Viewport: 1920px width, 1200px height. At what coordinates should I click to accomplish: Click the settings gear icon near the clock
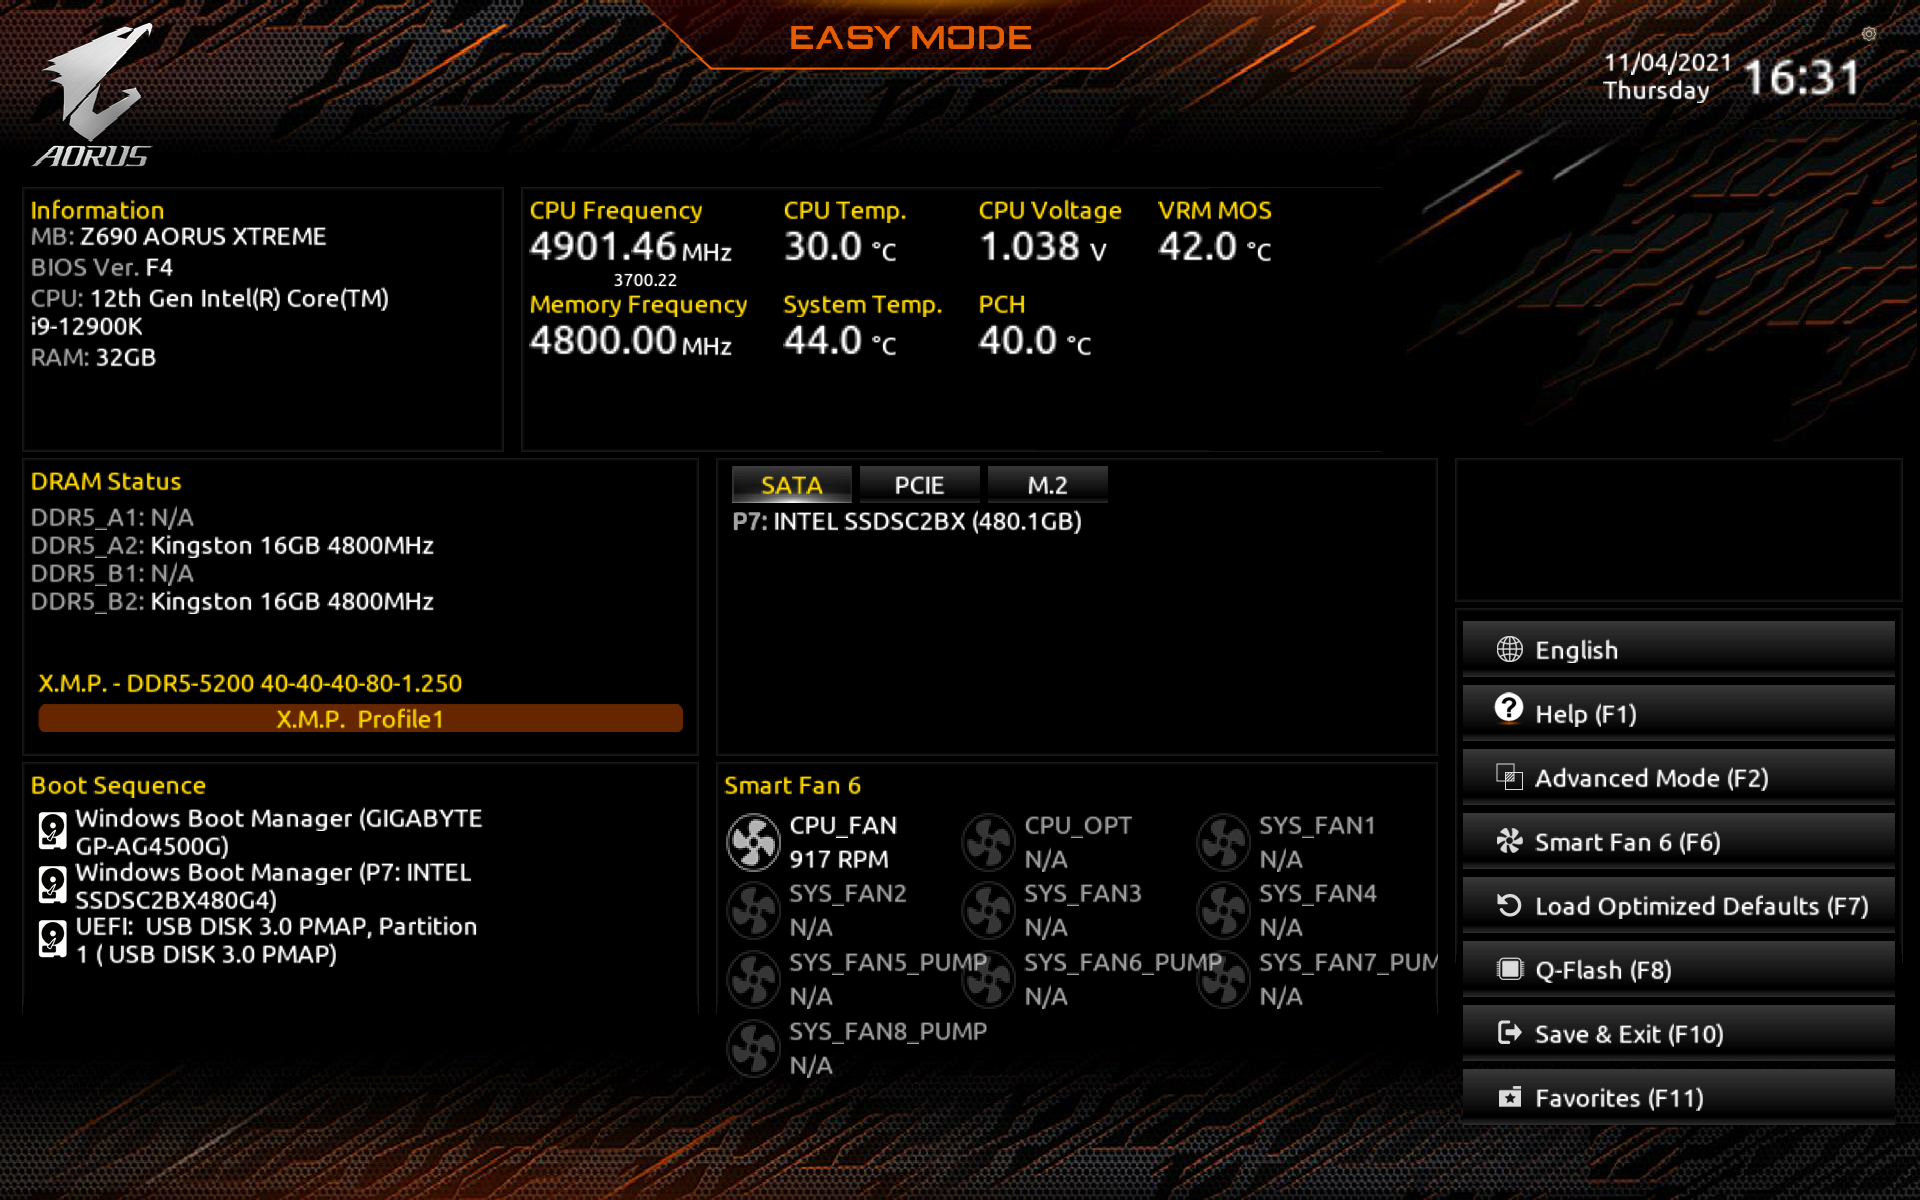tap(1868, 34)
